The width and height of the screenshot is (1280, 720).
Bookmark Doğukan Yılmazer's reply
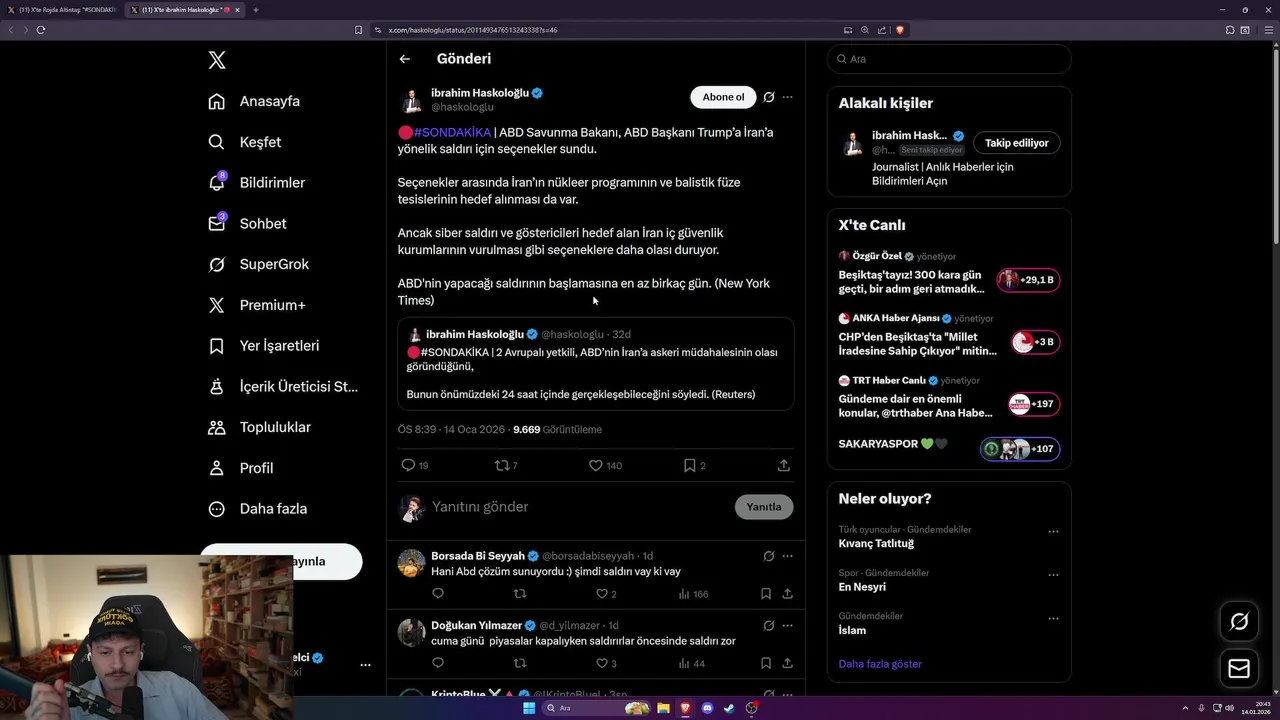tap(766, 663)
